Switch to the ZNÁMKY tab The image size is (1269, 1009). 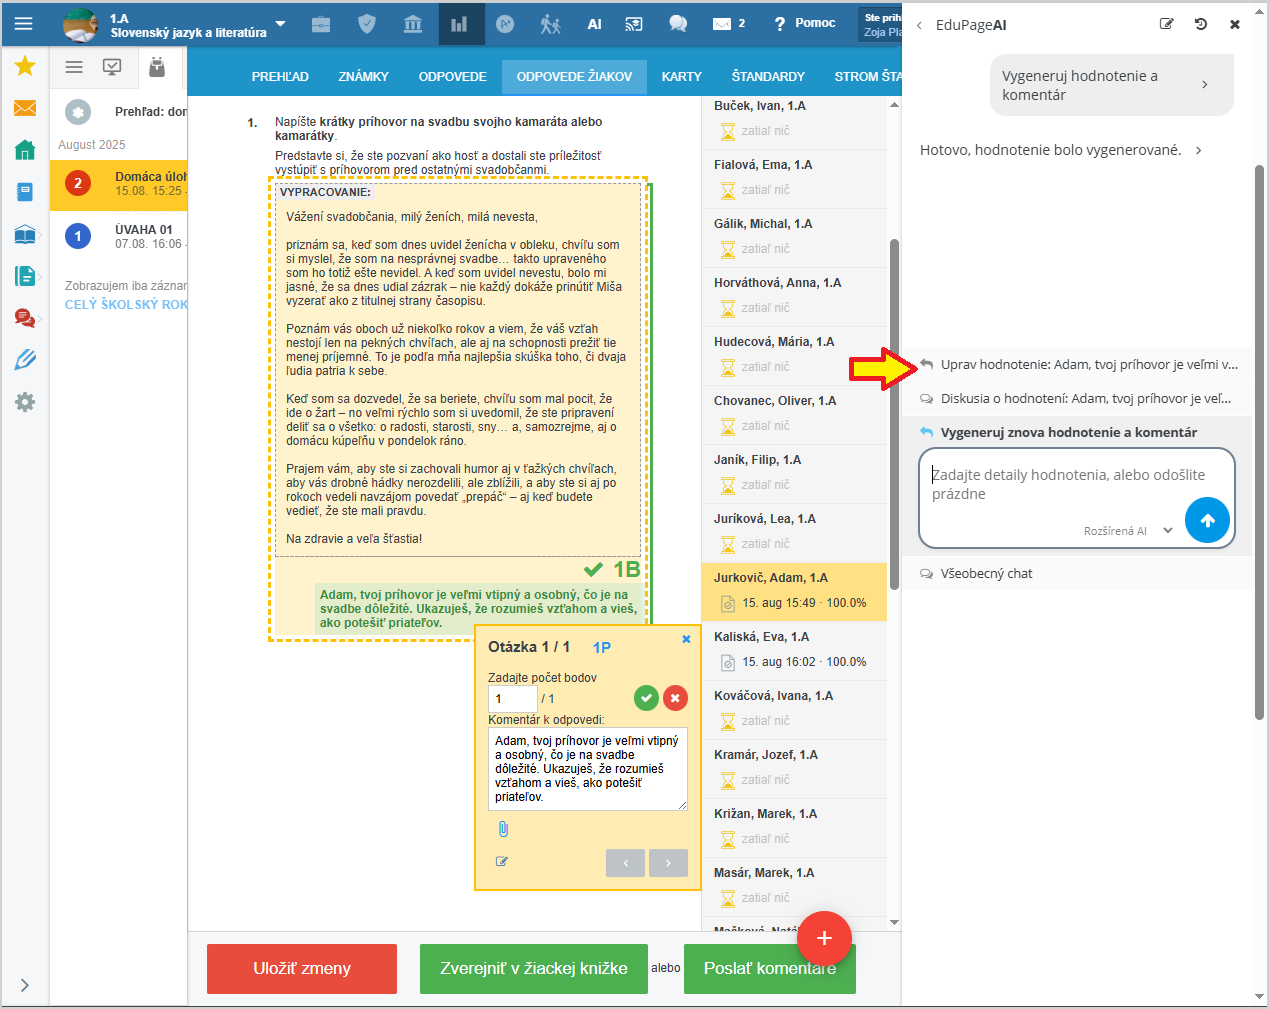coord(363,76)
